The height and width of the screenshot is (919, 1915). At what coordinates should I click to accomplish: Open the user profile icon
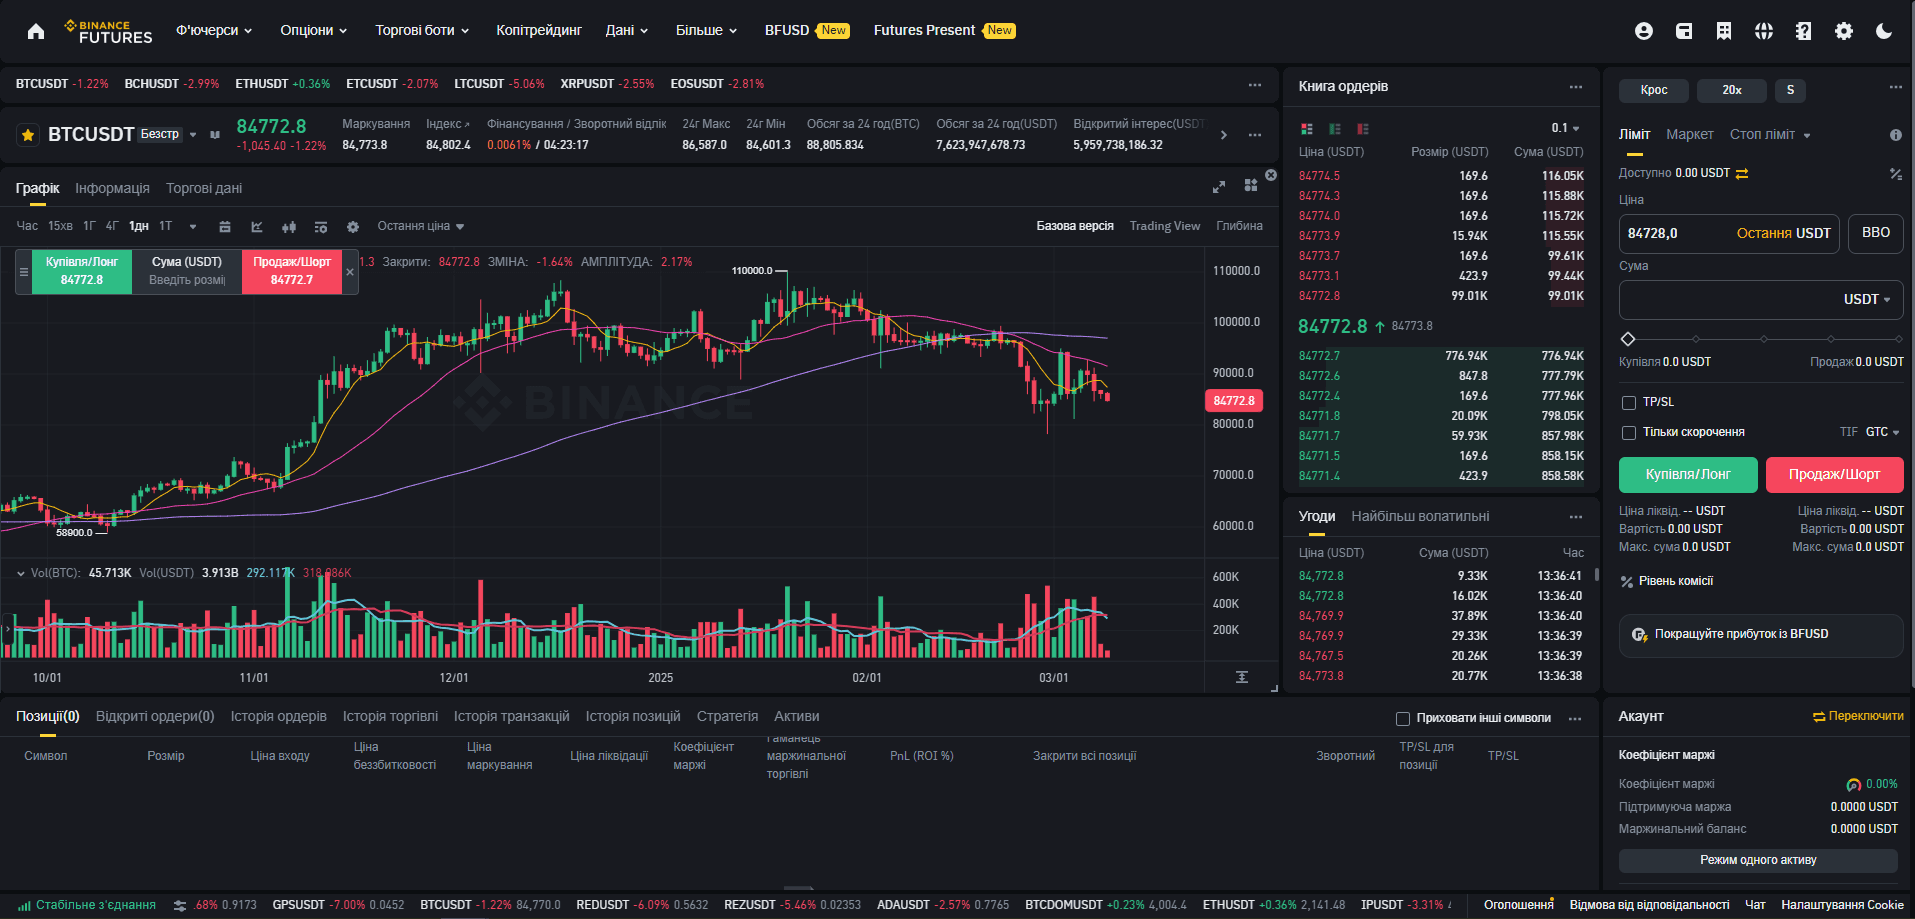pos(1644,31)
